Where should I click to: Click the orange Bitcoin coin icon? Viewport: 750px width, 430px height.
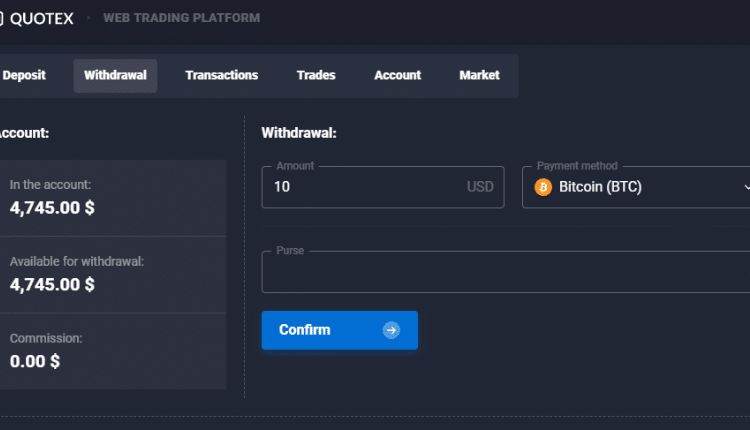coord(544,187)
